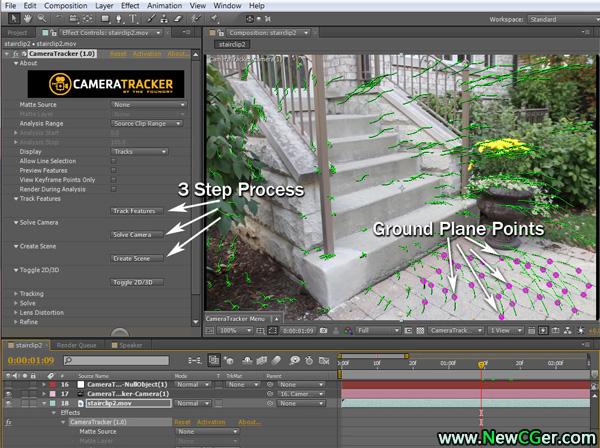Switch to the Render Queue tab

[x=76, y=345]
